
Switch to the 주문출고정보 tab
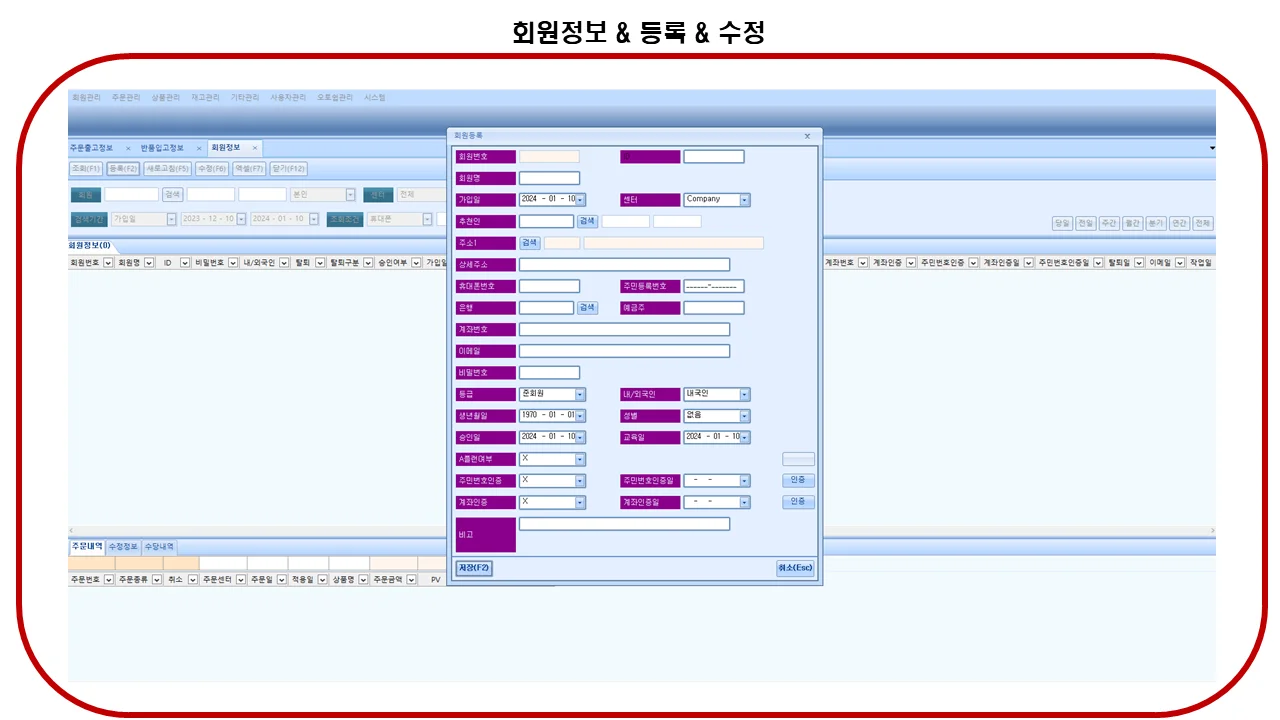click(x=91, y=148)
